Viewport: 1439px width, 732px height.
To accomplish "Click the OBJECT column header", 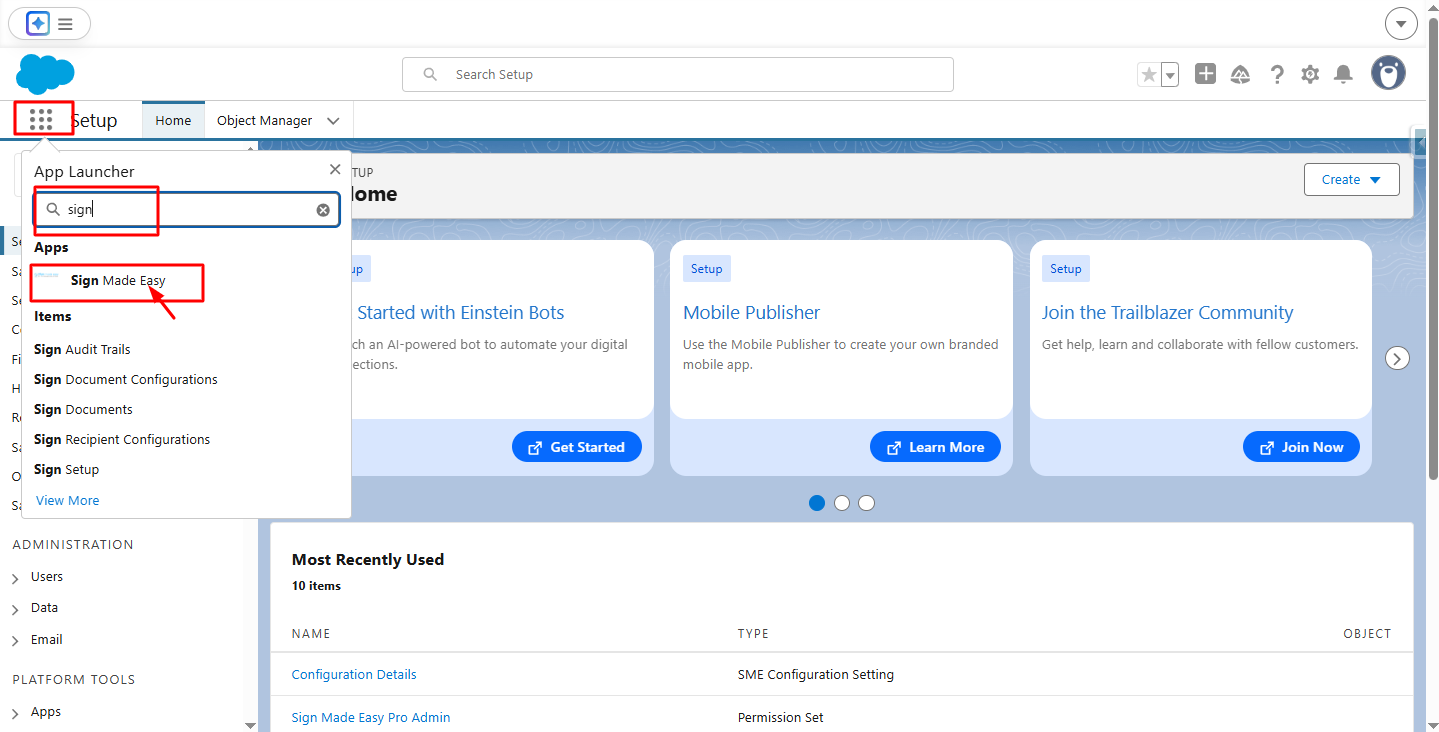I will tap(1367, 633).
